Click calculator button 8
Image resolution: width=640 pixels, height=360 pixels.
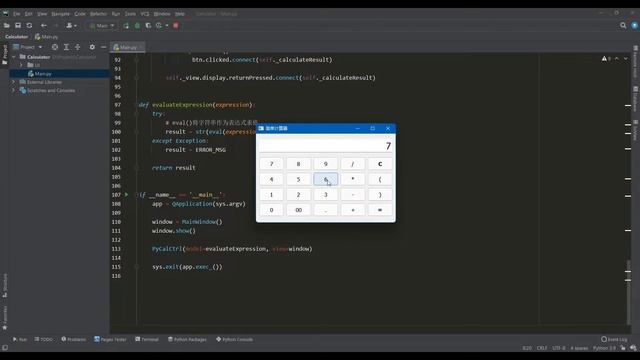tap(298, 164)
